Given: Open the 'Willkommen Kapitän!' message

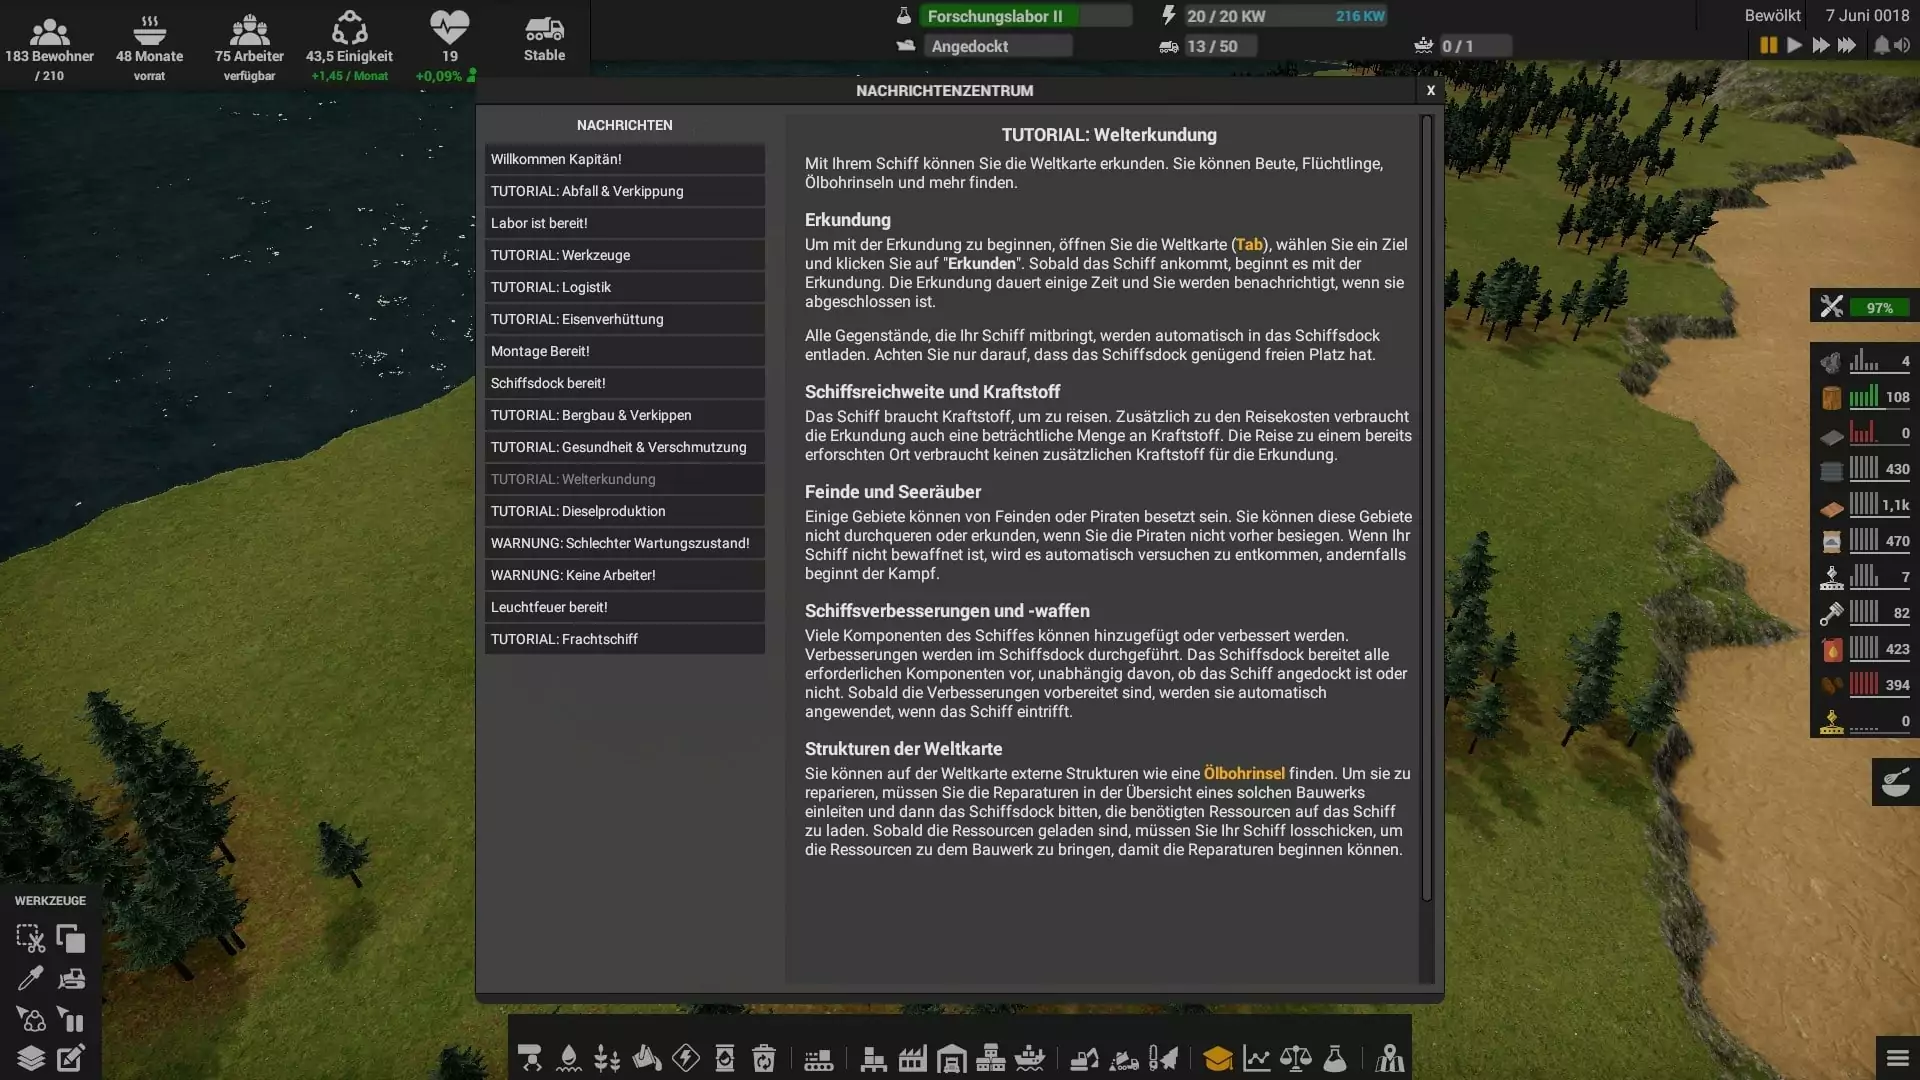Looking at the screenshot, I should pos(625,159).
